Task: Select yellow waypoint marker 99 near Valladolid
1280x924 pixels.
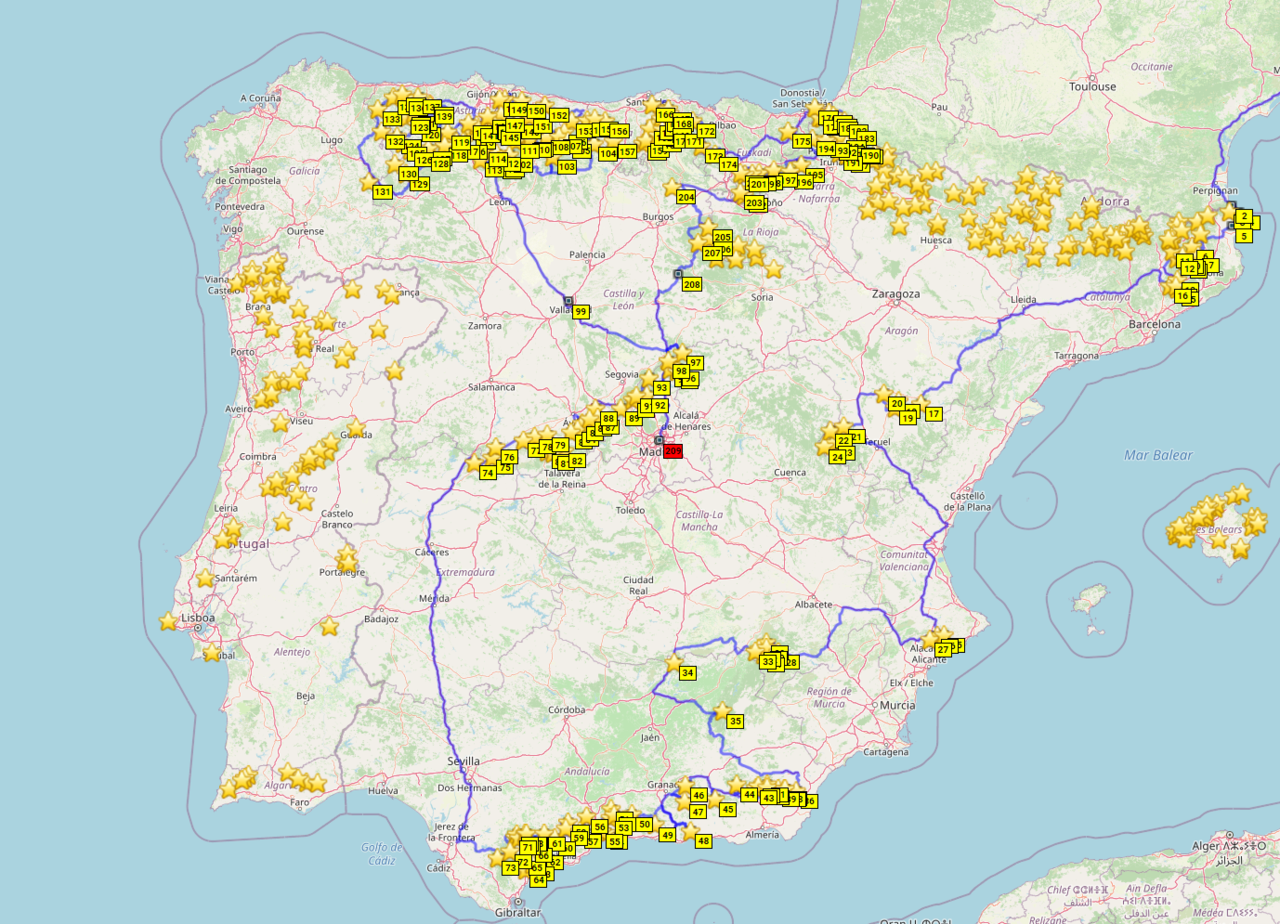Action: coord(581,312)
